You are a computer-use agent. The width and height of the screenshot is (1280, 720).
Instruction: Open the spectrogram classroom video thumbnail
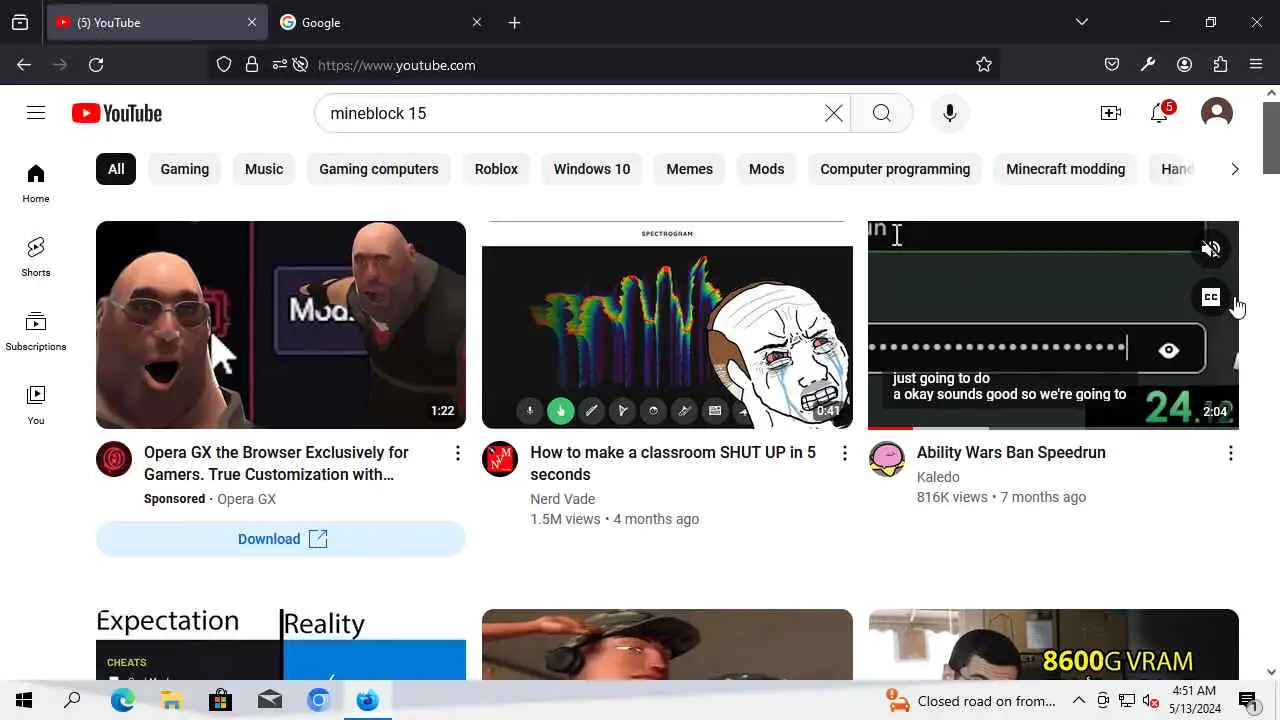click(667, 325)
